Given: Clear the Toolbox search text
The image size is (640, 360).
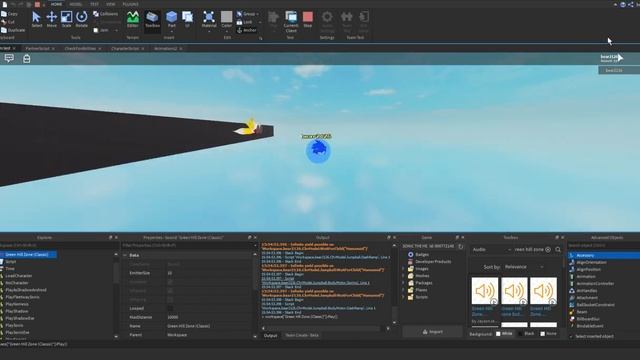Looking at the screenshot, I should click(548, 249).
